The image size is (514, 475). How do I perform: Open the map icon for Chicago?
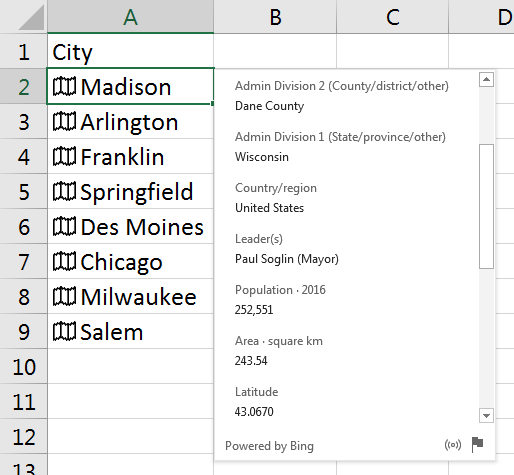[x=64, y=261]
